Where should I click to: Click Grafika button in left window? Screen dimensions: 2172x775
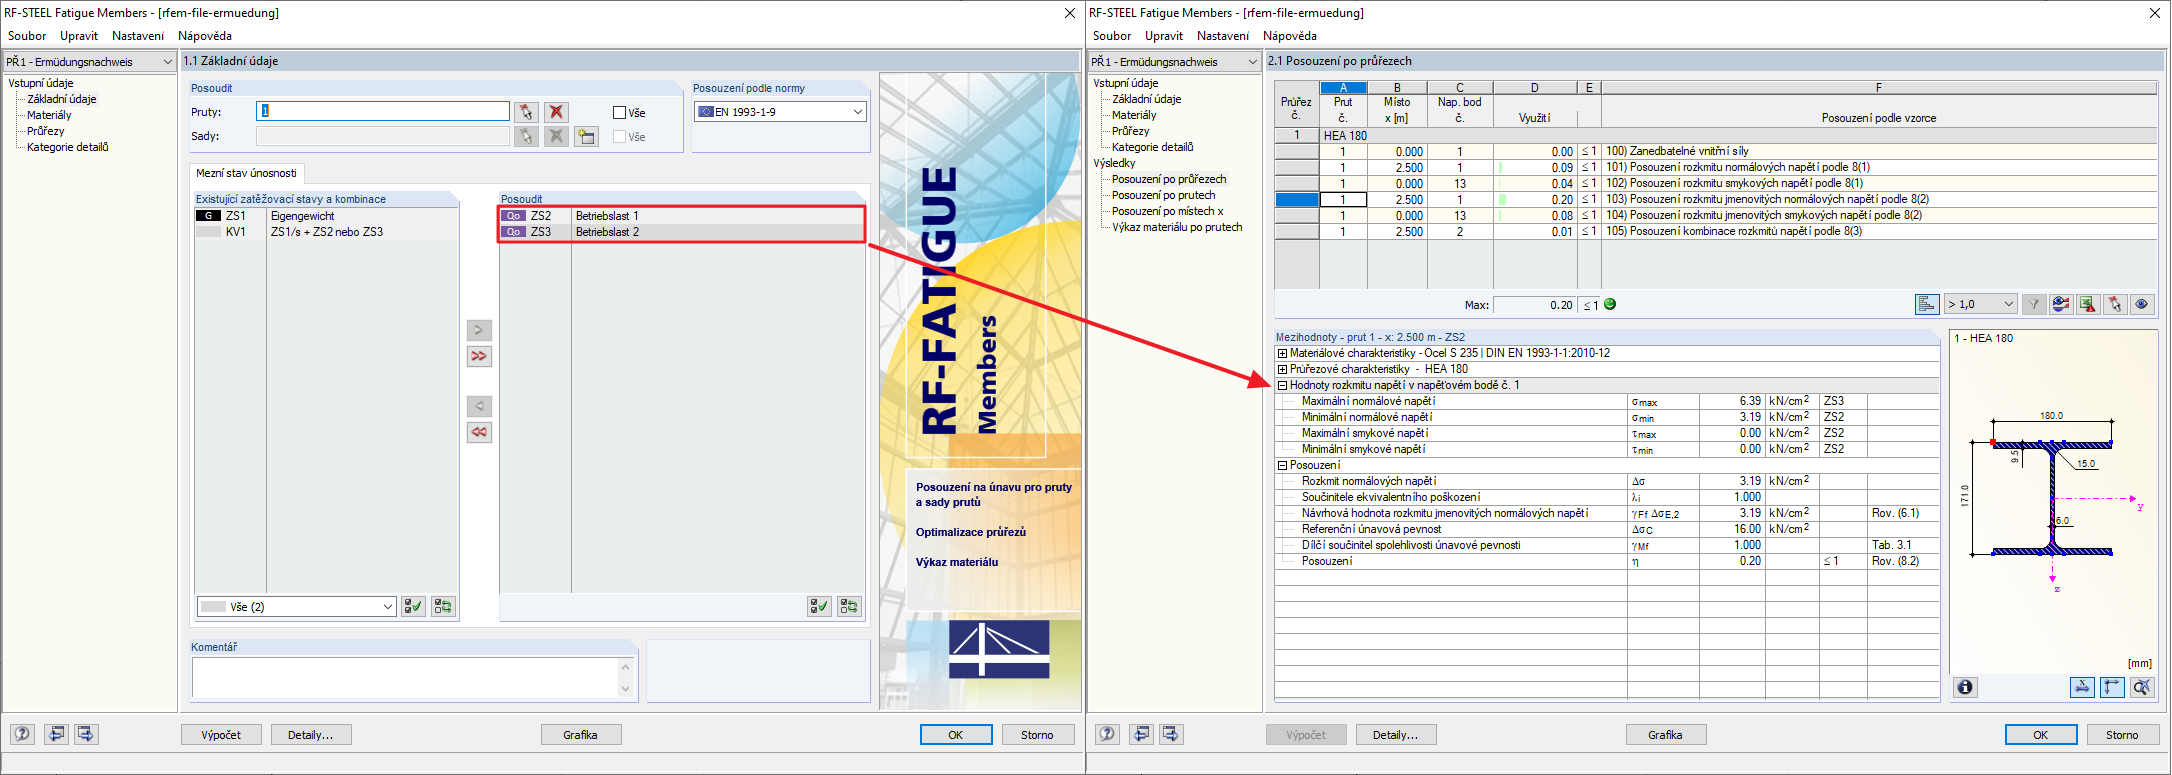[x=580, y=735]
